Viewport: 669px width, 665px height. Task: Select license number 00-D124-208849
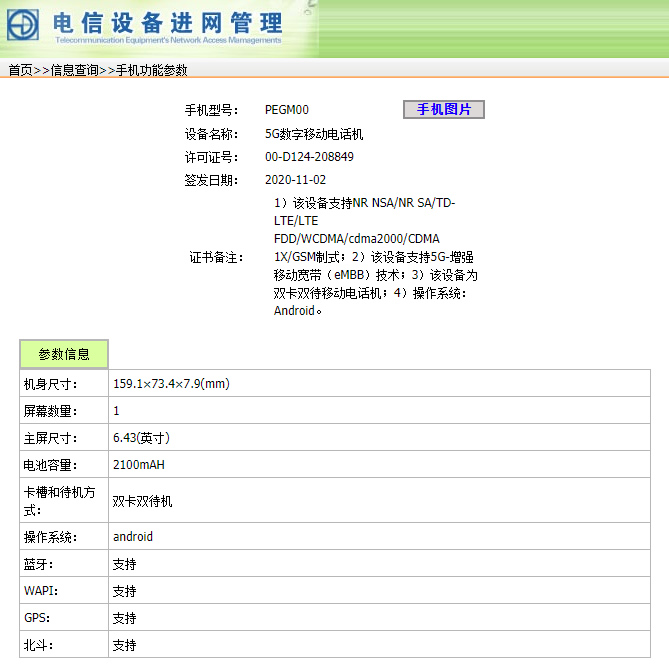tap(309, 157)
